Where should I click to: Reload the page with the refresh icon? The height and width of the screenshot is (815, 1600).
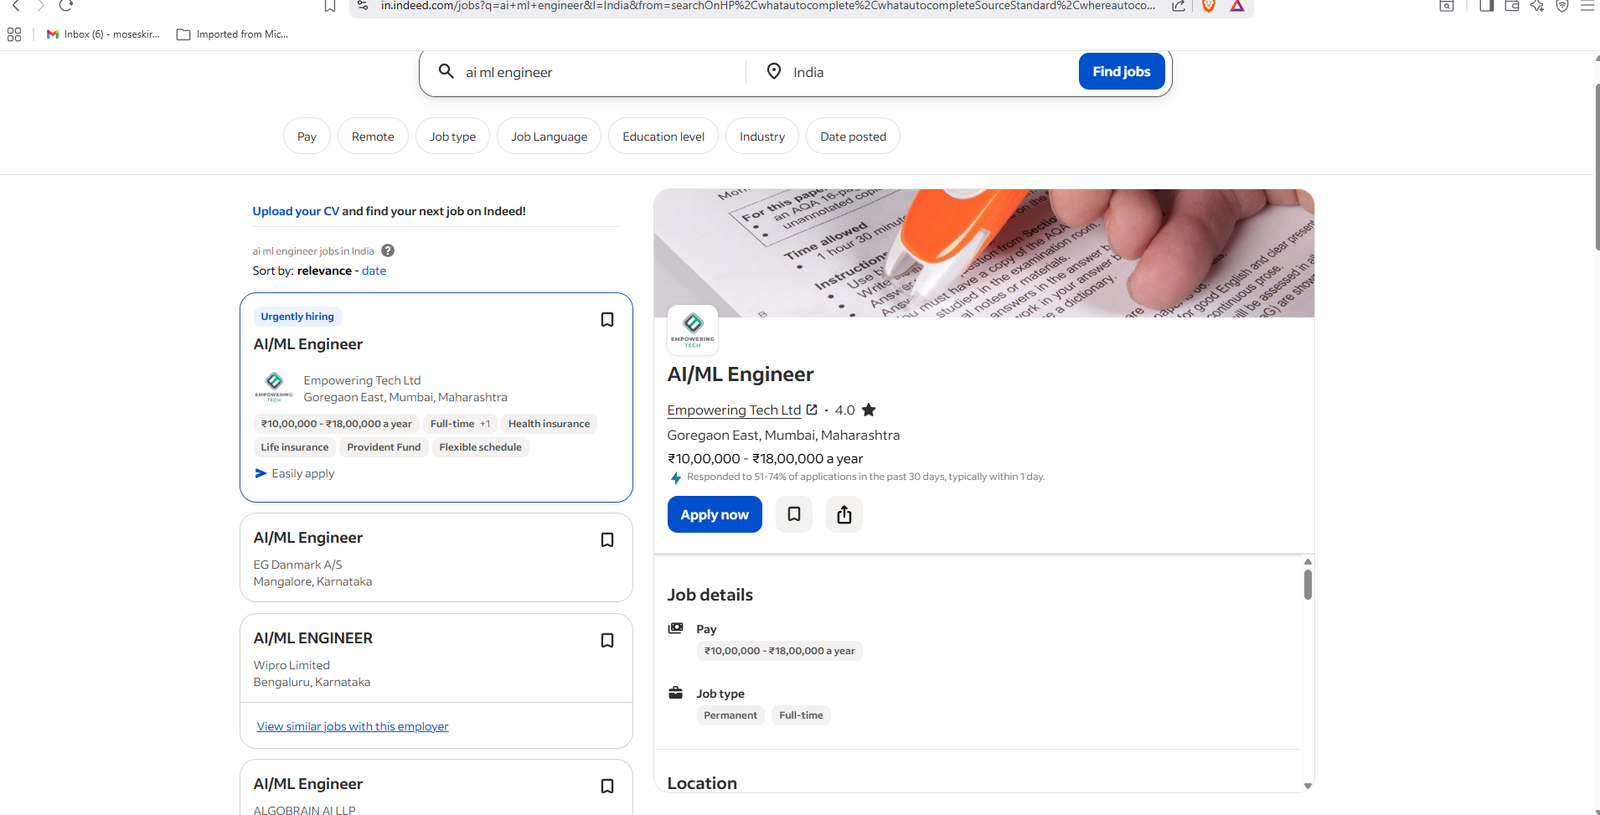tap(66, 6)
